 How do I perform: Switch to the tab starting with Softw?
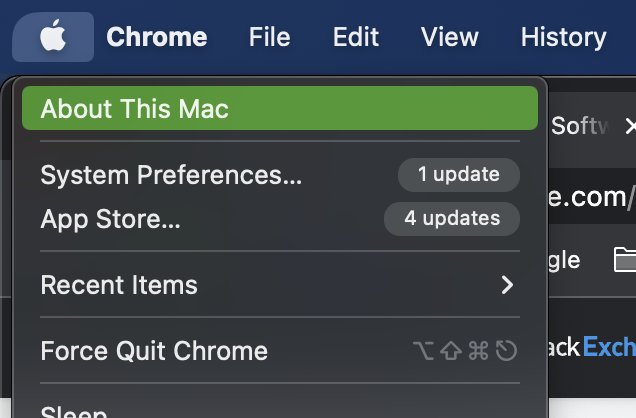click(x=580, y=127)
